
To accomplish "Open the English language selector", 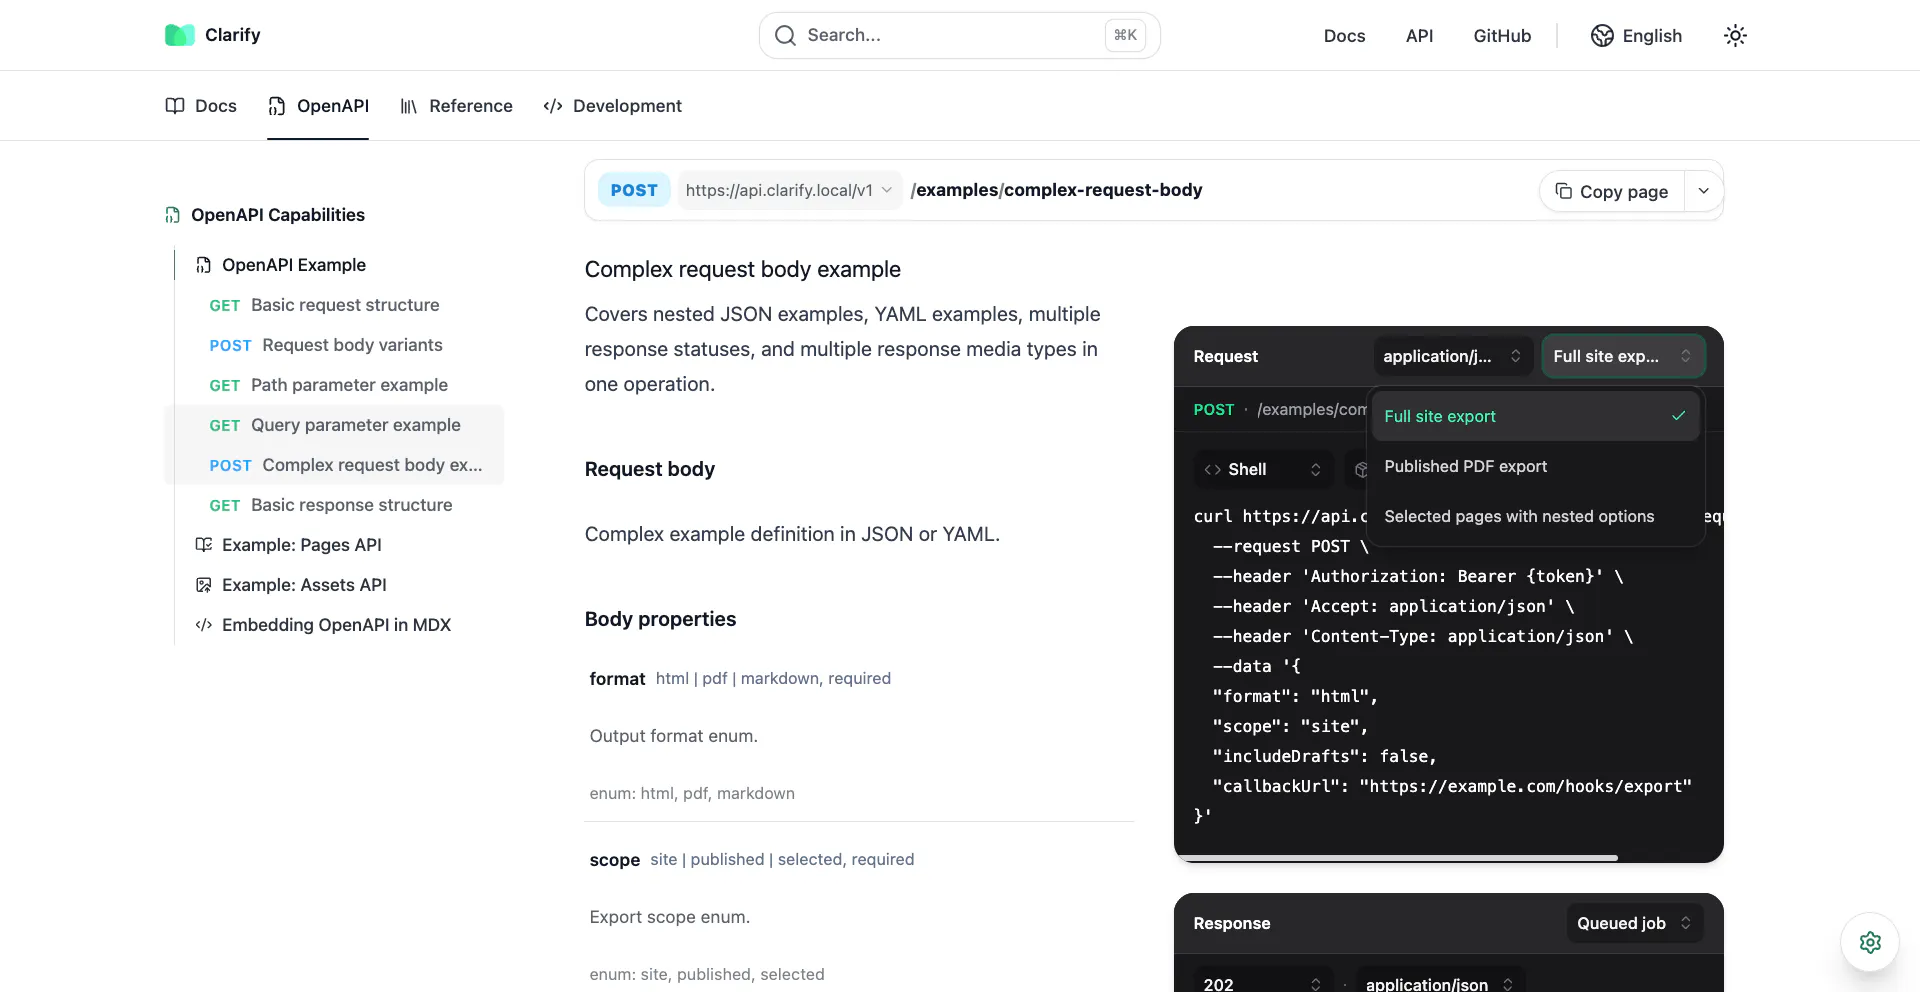I will click(x=1637, y=36).
